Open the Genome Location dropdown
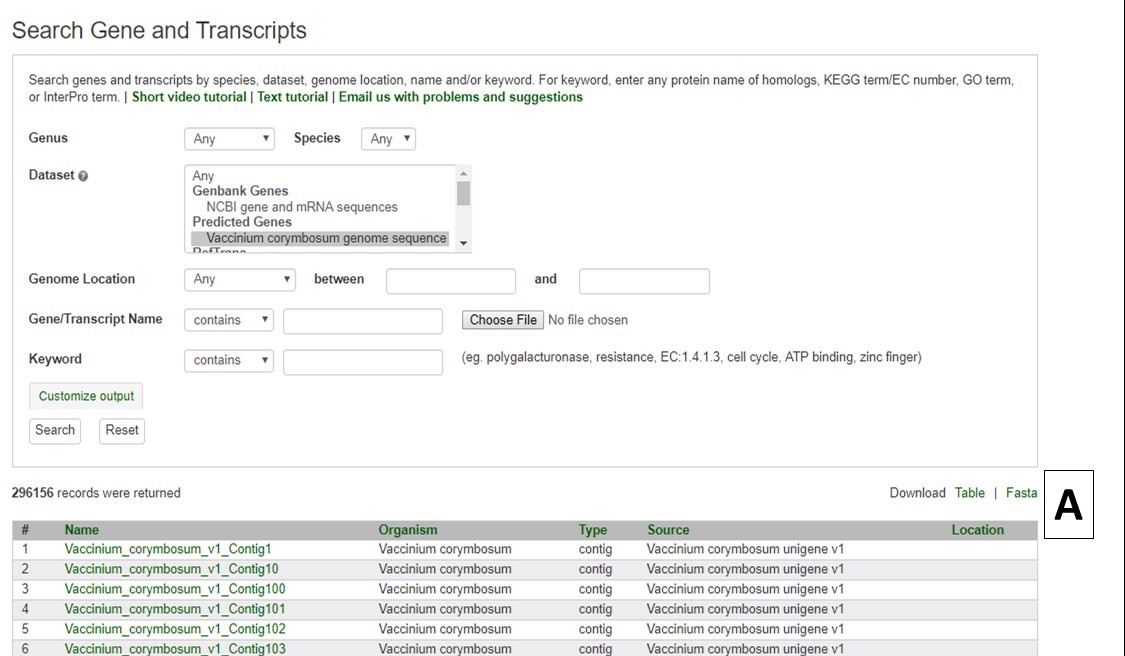This screenshot has height=656, width=1125. click(x=240, y=279)
